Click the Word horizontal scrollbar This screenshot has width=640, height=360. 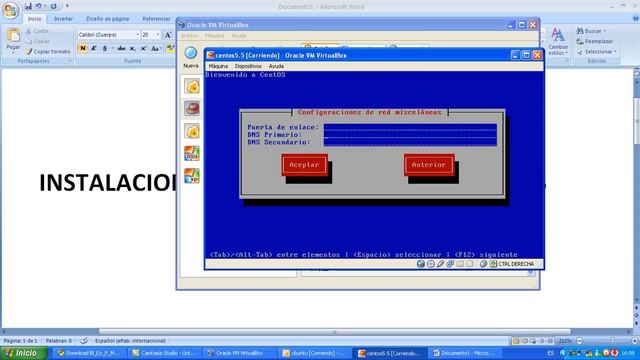point(334,332)
